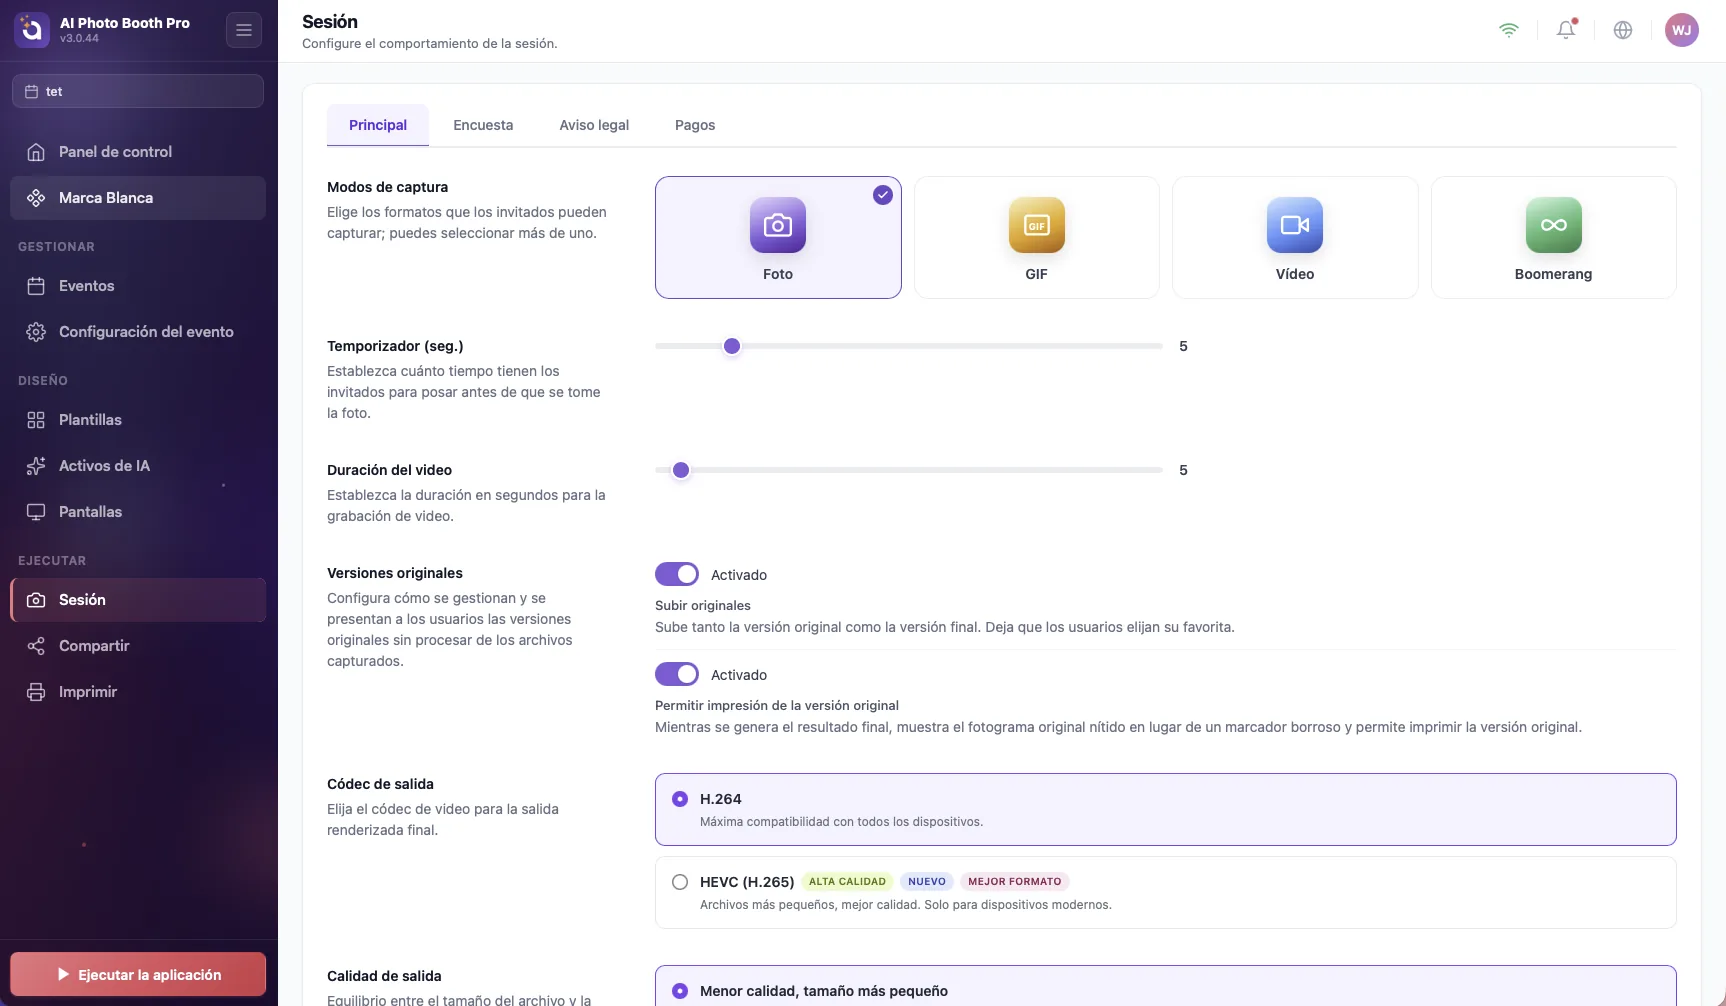Image resolution: width=1726 pixels, height=1006 pixels.
Task: Click Ejecutar la aplicación button
Action: click(138, 974)
